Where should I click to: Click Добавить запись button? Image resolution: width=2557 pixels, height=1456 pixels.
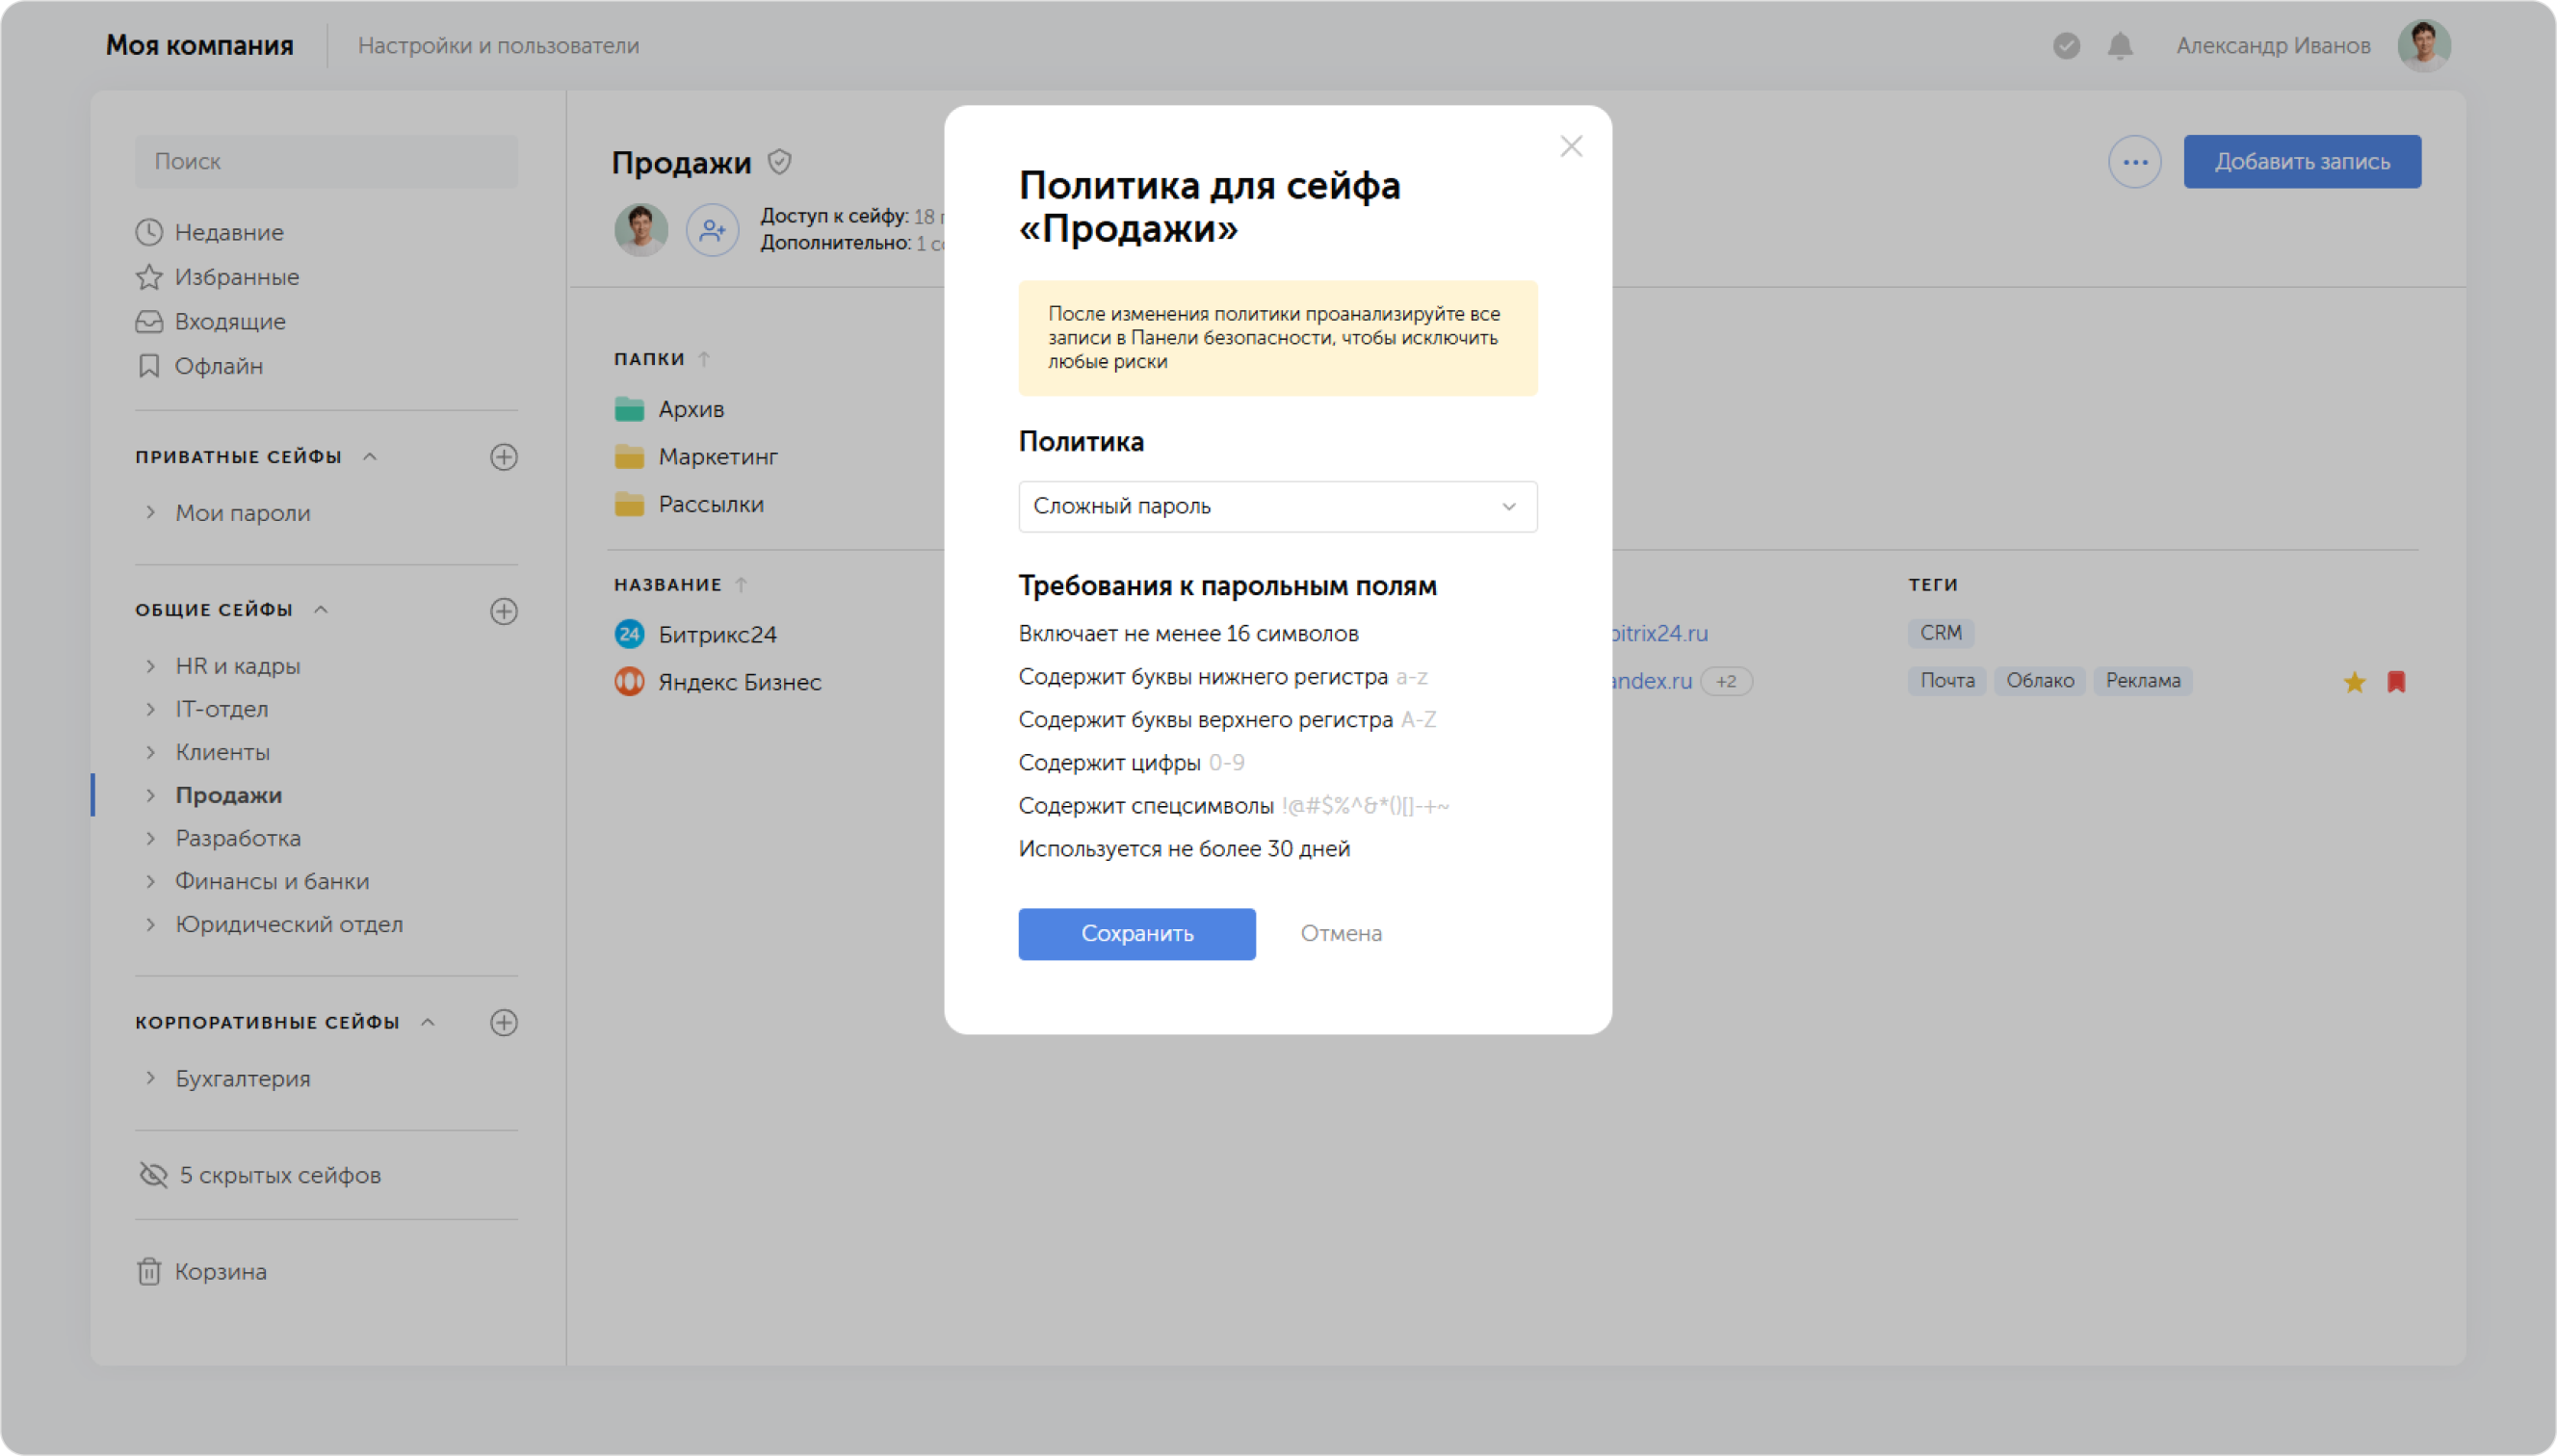coord(2301,162)
